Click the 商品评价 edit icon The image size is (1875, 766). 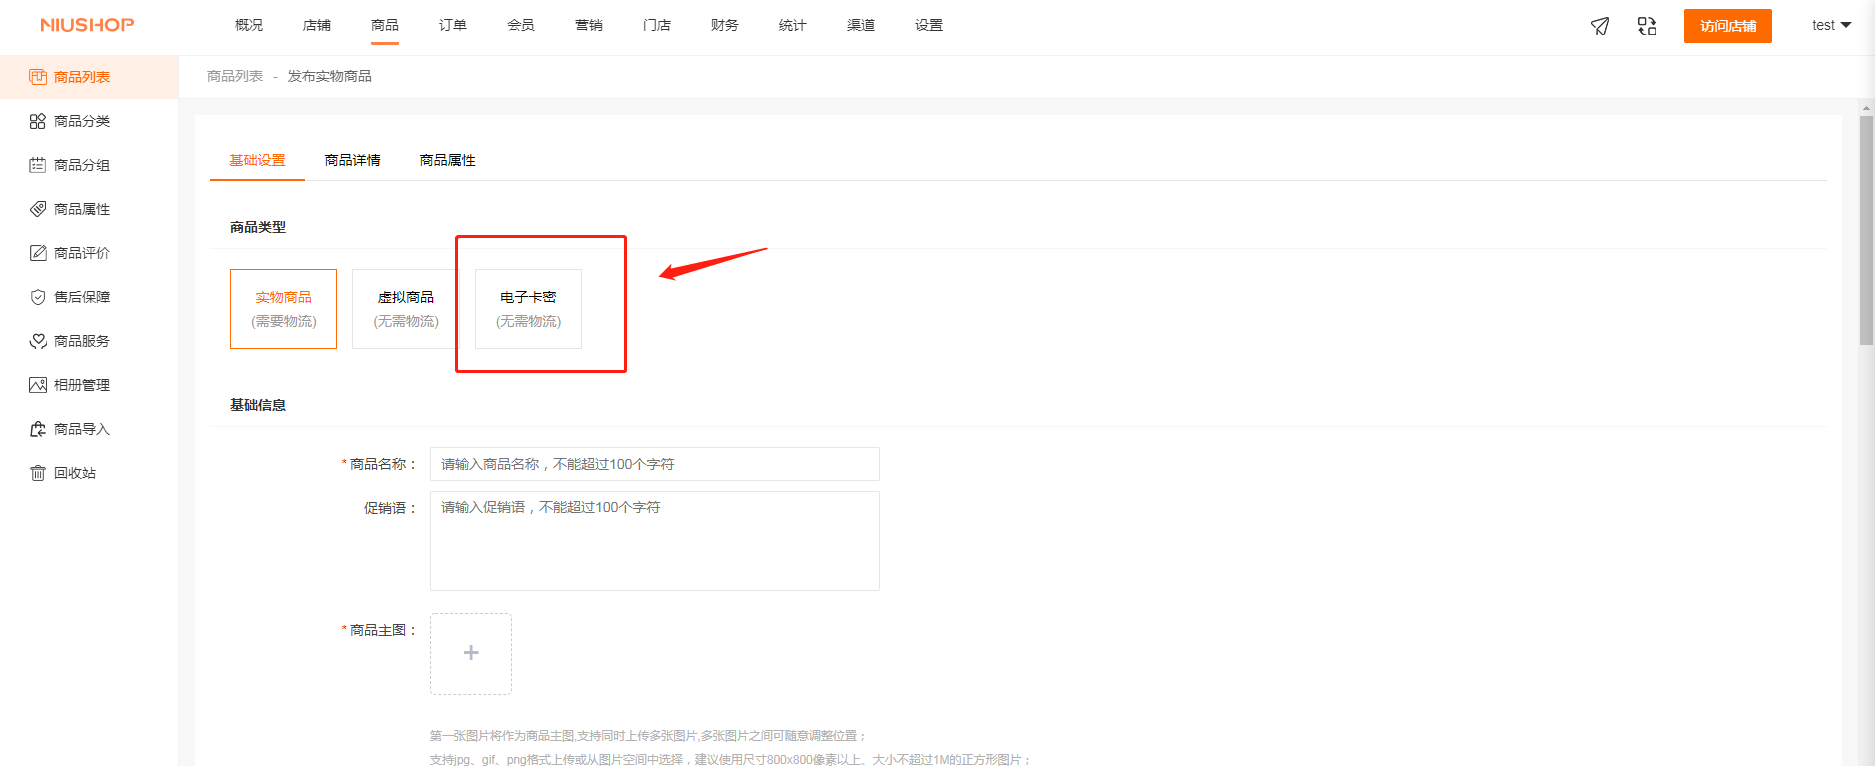38,253
